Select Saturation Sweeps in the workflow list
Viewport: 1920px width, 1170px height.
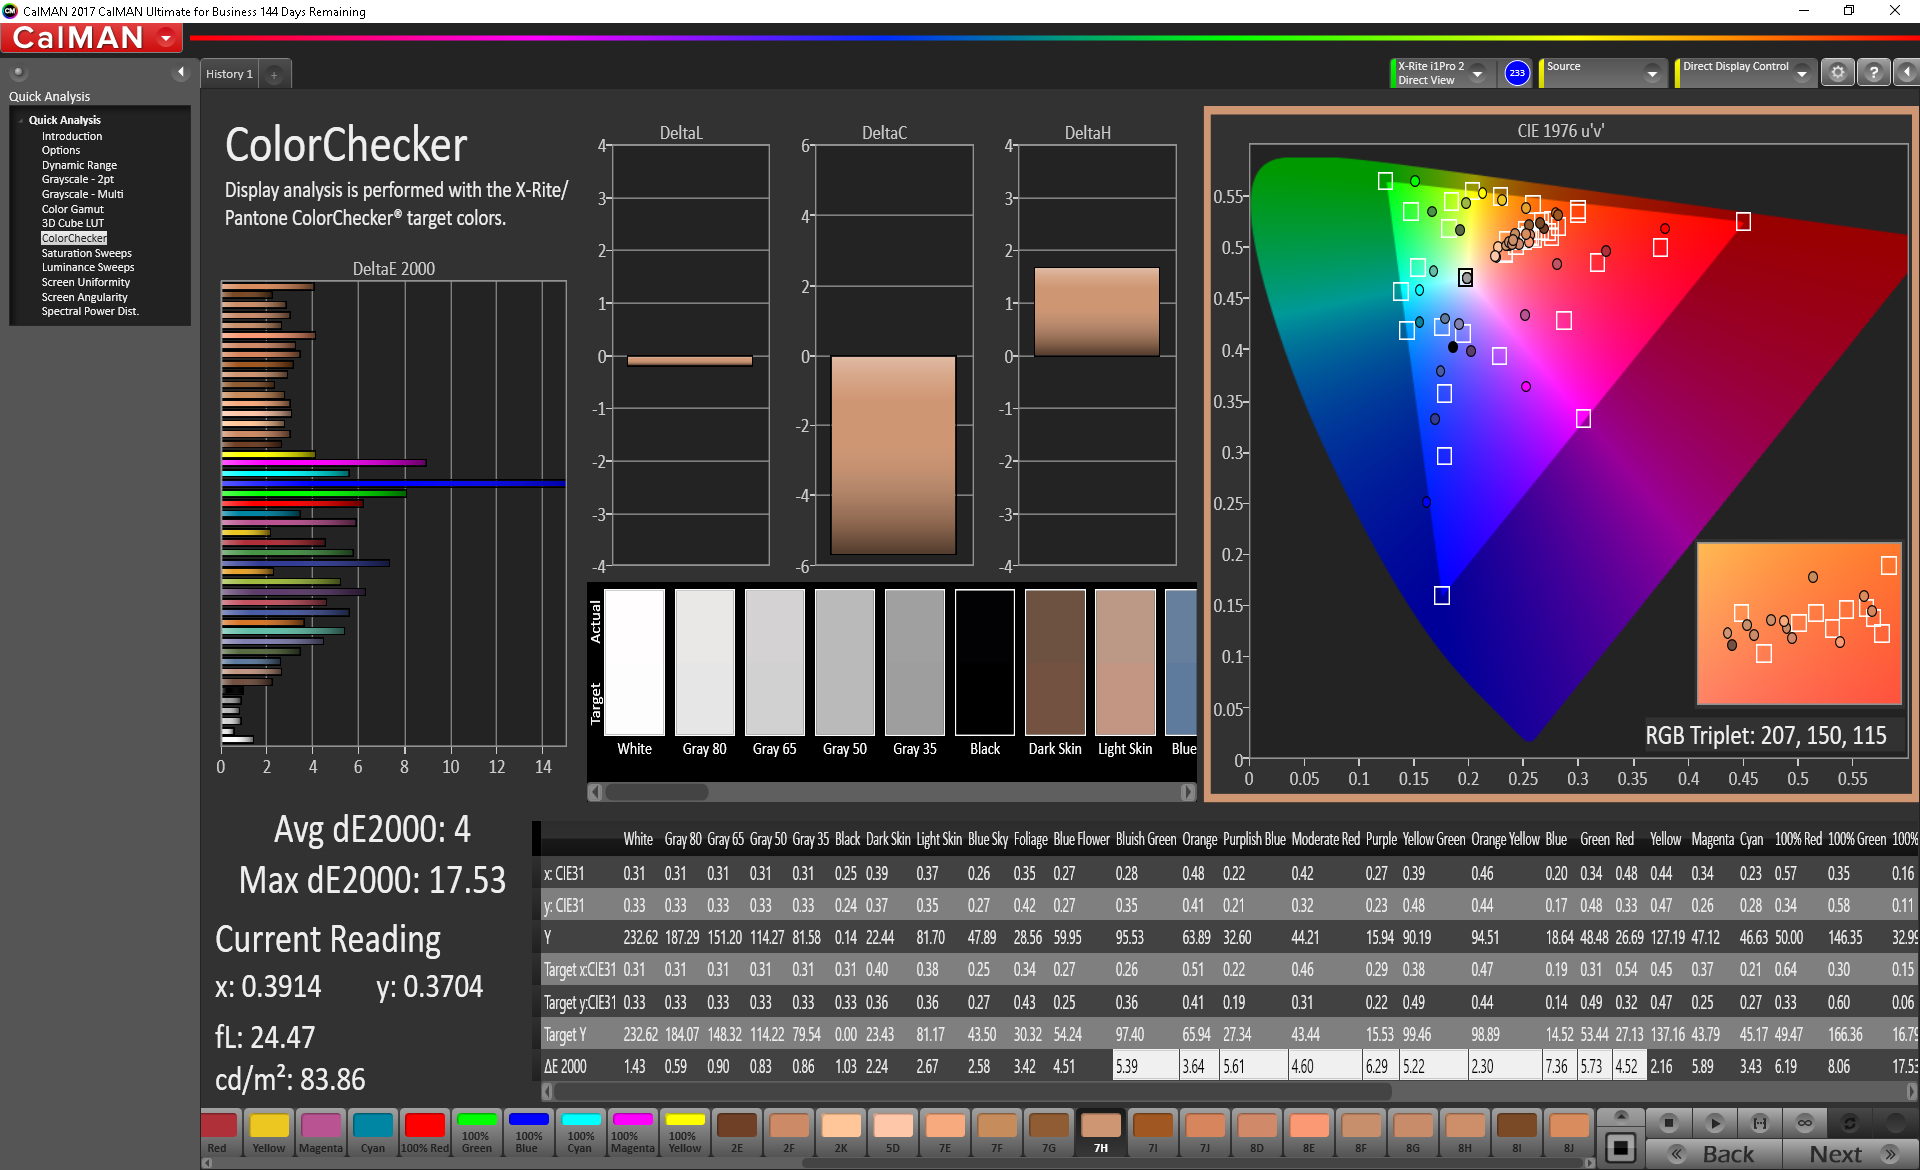[x=86, y=253]
